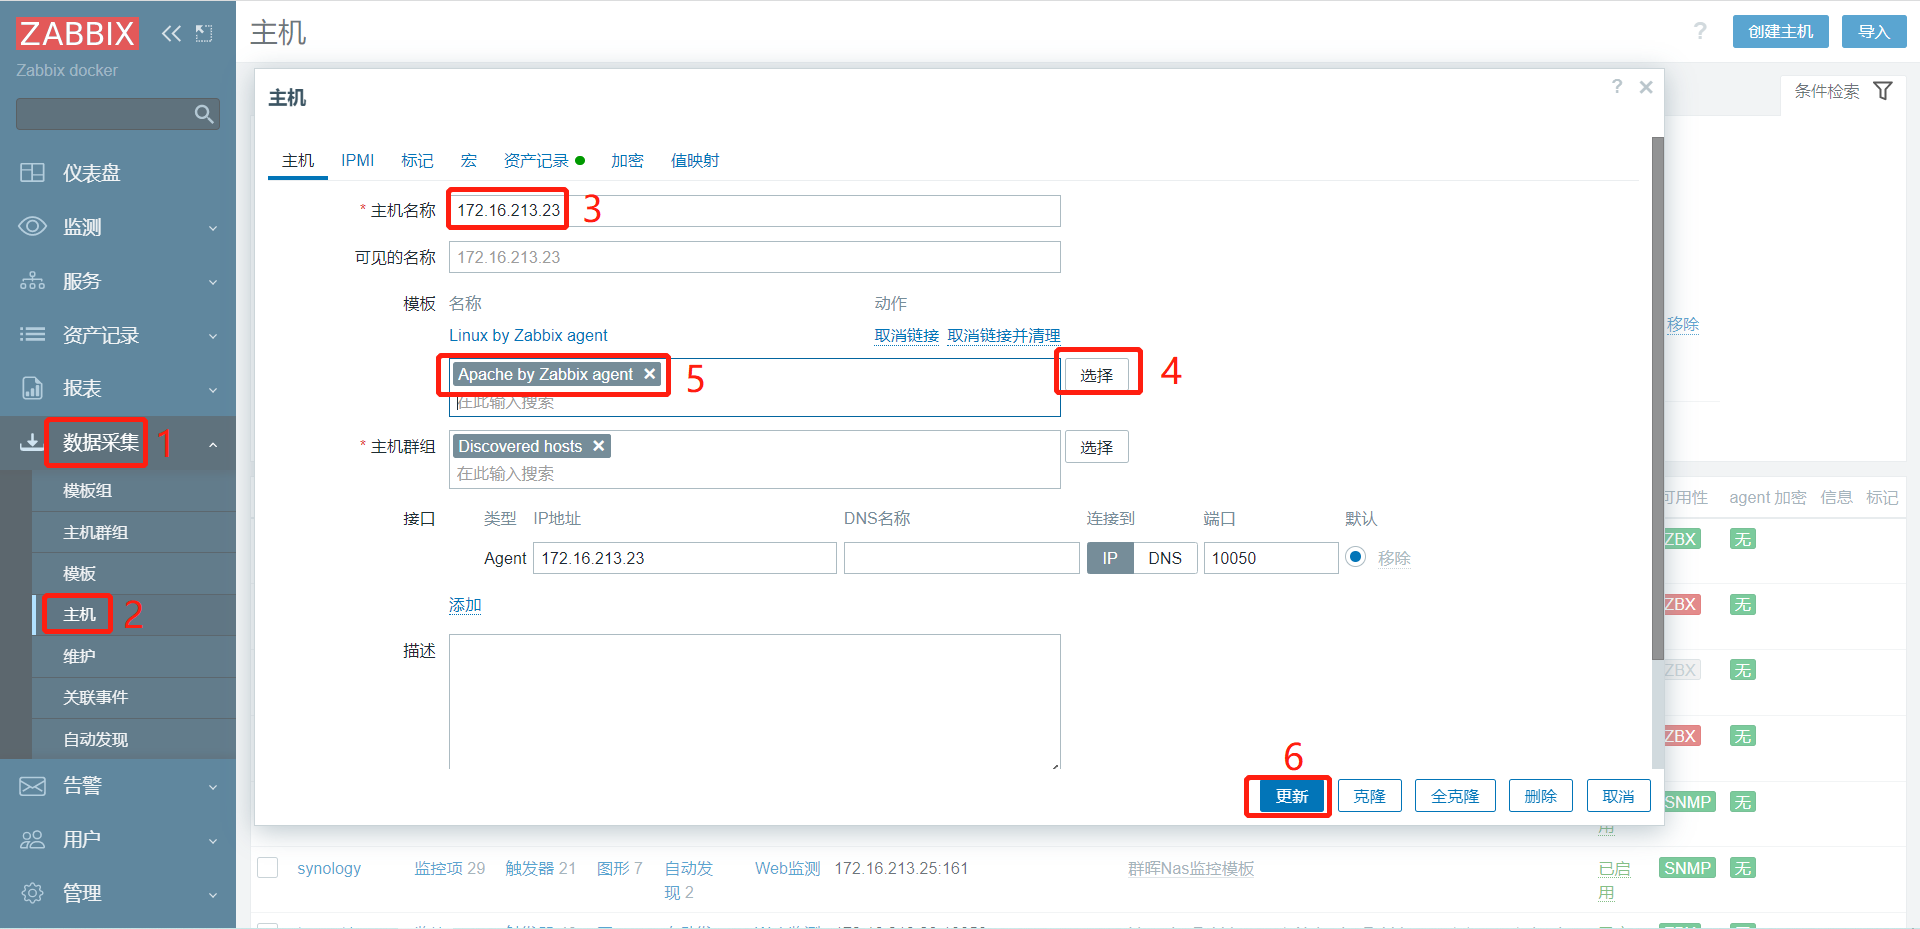Expand the 服务 menu chevron
Viewport: 1920px width, 929px height.
click(x=213, y=282)
